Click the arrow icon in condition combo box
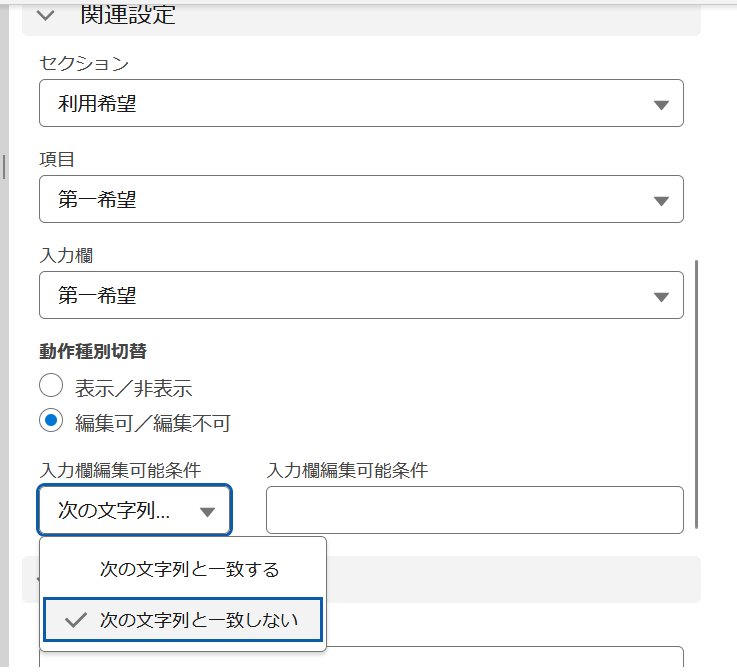This screenshot has width=737, height=672. coord(207,511)
